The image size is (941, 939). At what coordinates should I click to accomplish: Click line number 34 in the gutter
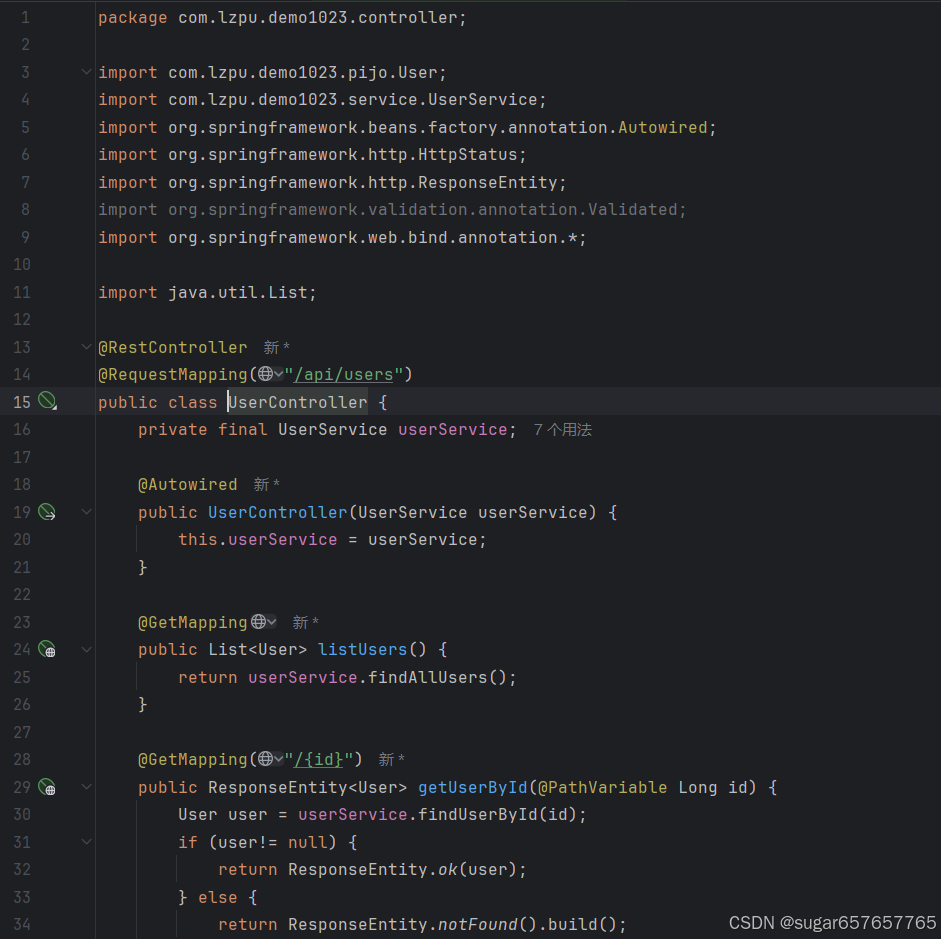click(x=22, y=924)
